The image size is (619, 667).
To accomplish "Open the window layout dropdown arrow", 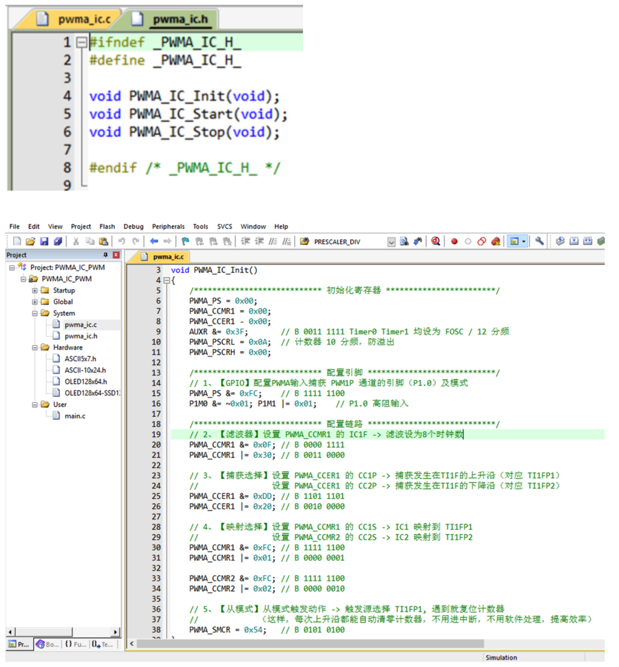I will coord(524,242).
